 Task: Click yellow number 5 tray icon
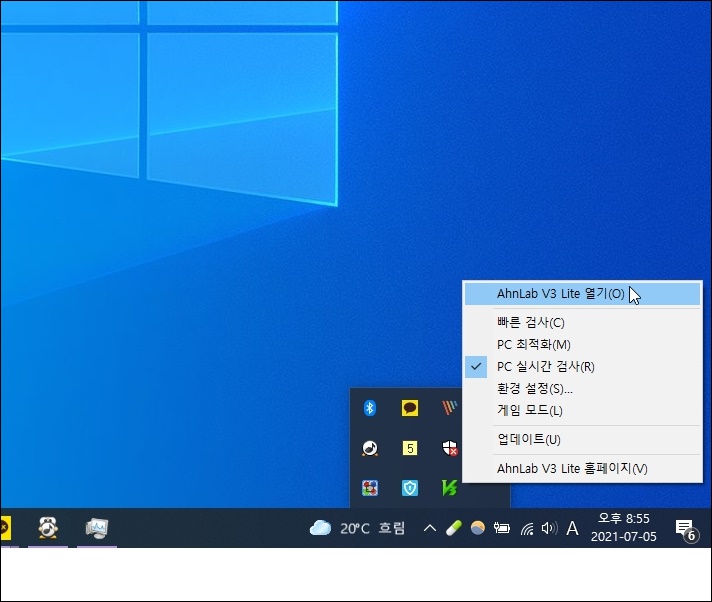(x=410, y=449)
